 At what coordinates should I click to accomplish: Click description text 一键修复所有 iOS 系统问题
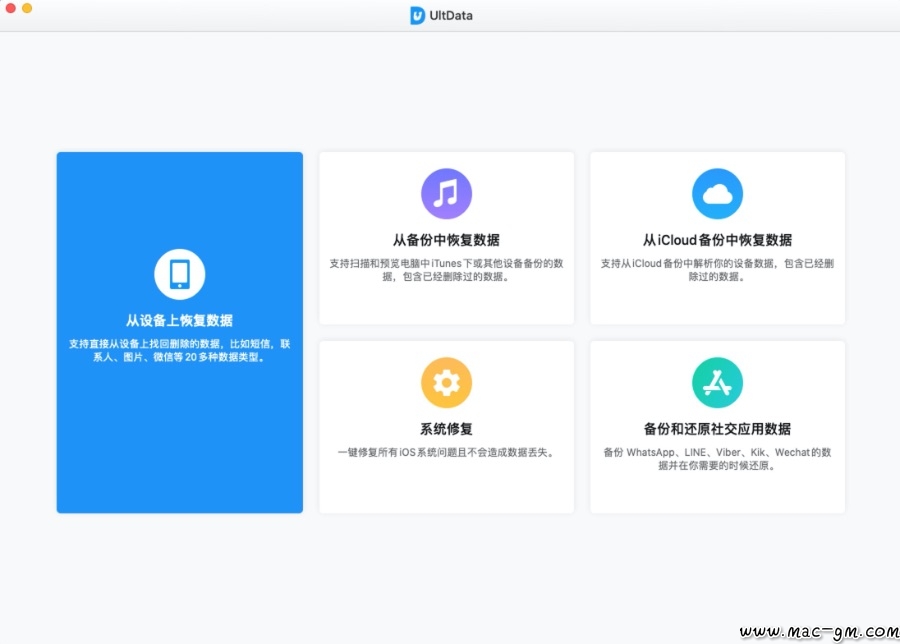point(447,452)
